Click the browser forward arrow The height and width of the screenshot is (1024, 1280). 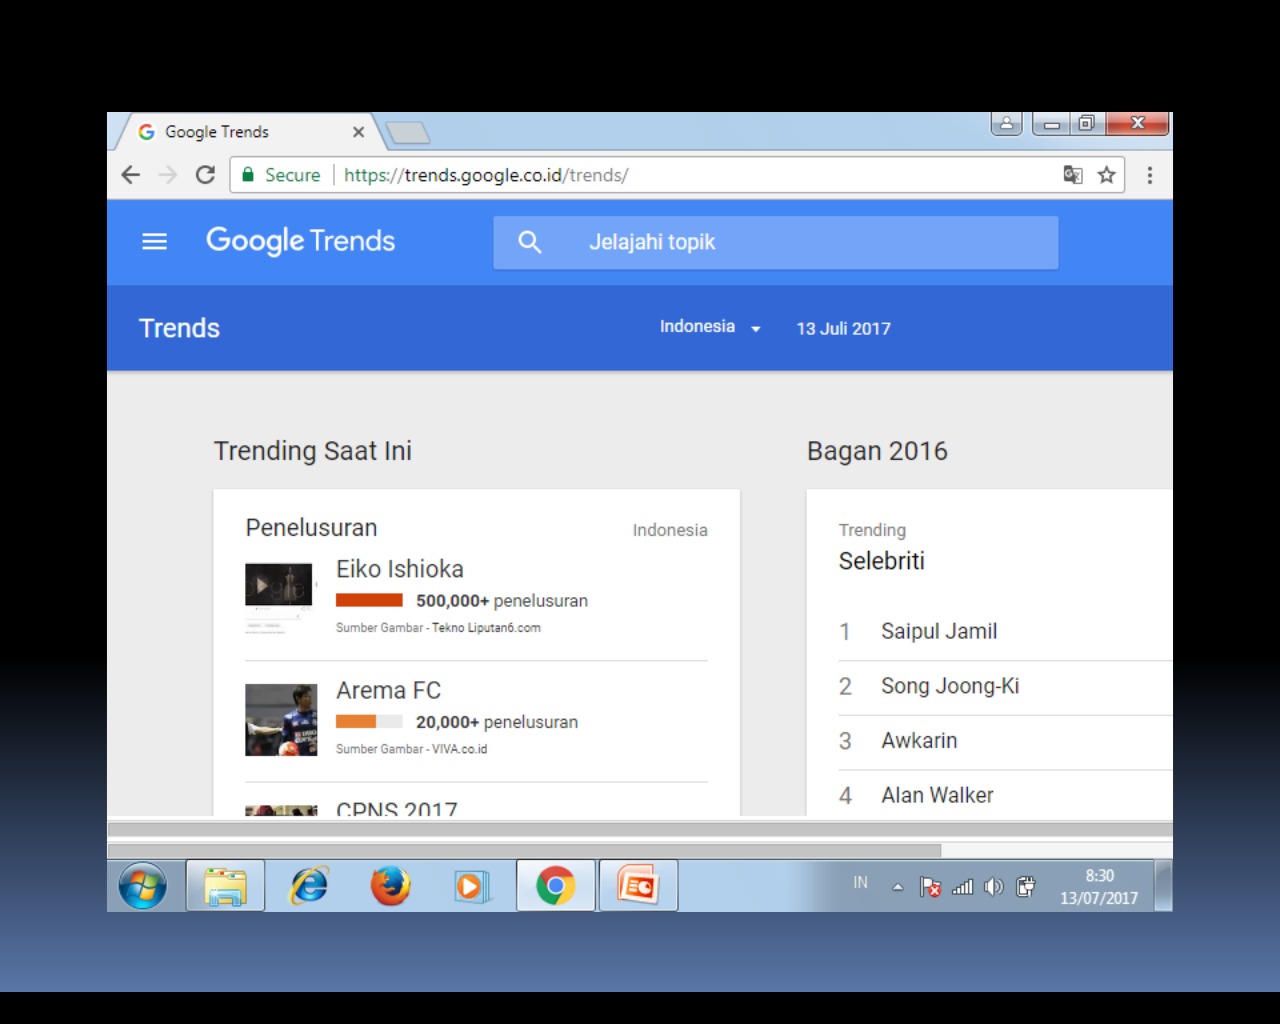pyautogui.click(x=168, y=175)
